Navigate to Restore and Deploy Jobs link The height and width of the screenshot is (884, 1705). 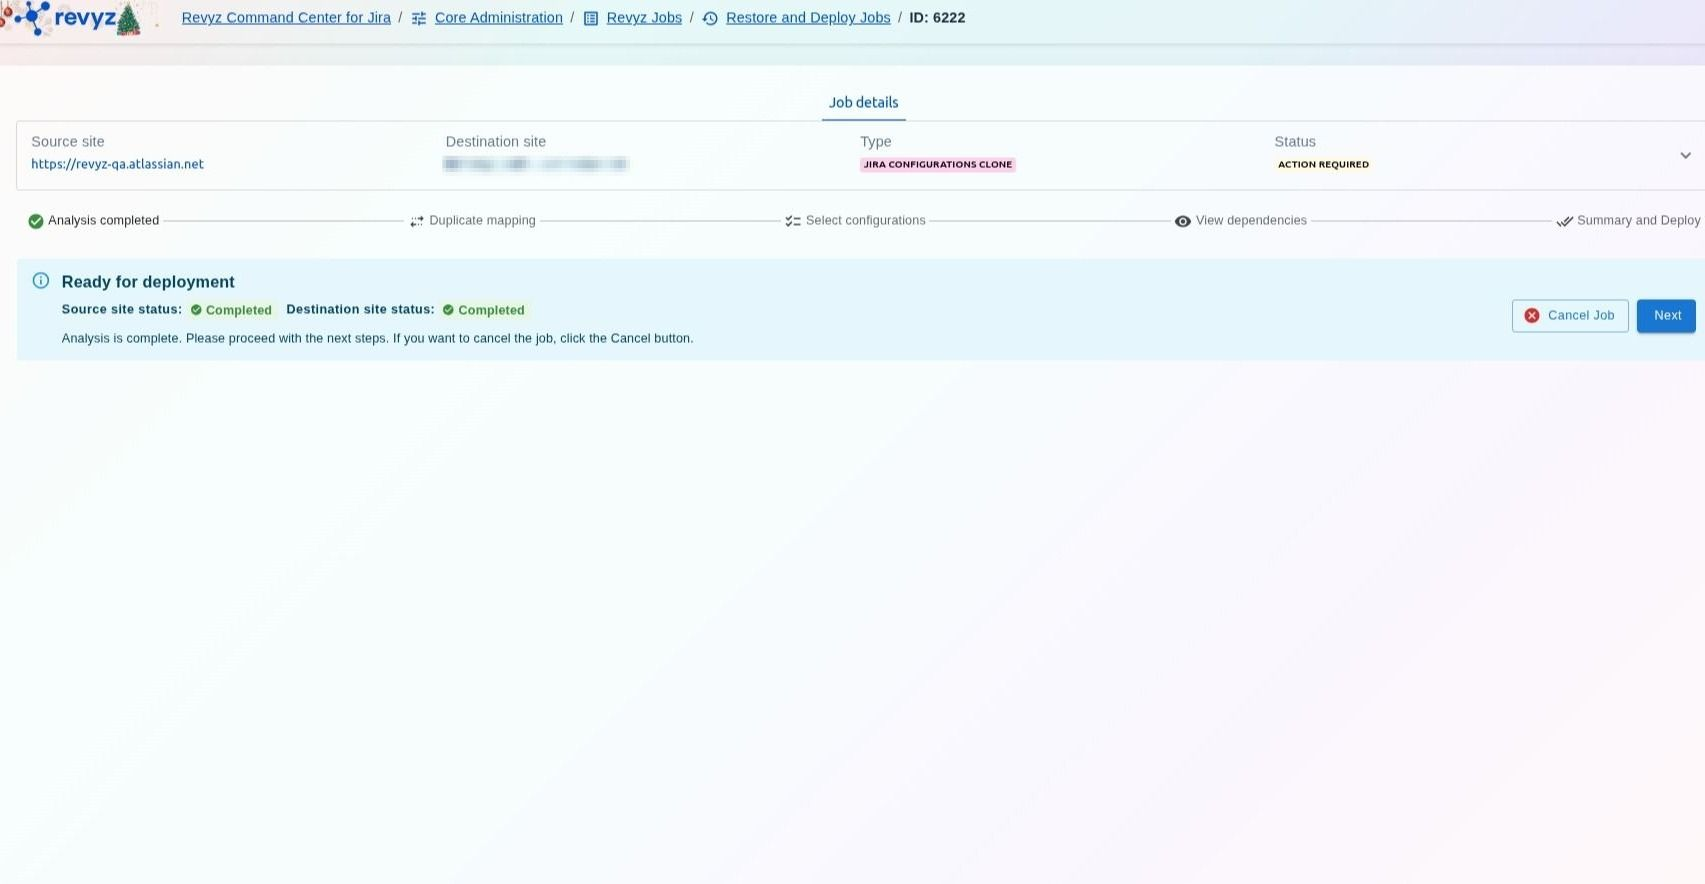click(808, 18)
